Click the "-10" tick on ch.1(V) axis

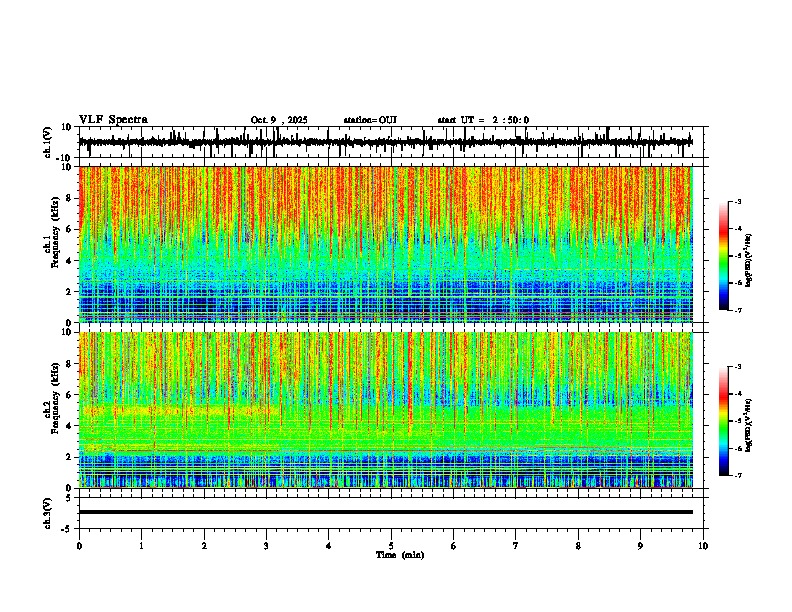[x=64, y=158]
